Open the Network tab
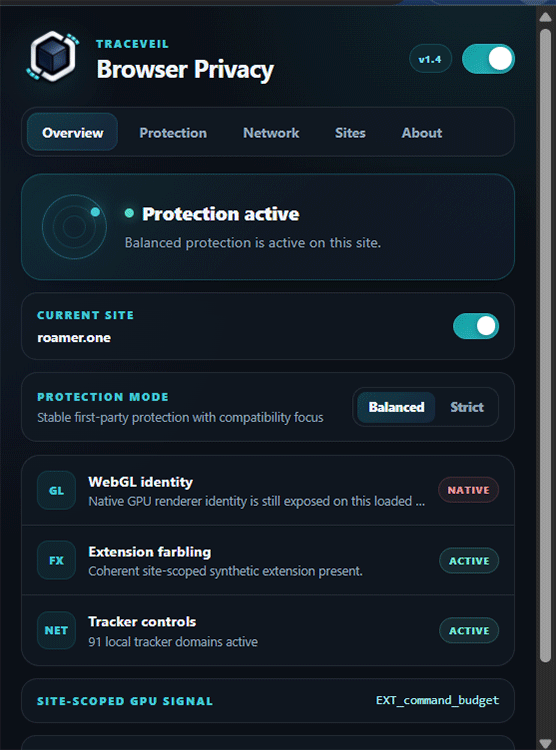The width and height of the screenshot is (556, 750). click(271, 132)
